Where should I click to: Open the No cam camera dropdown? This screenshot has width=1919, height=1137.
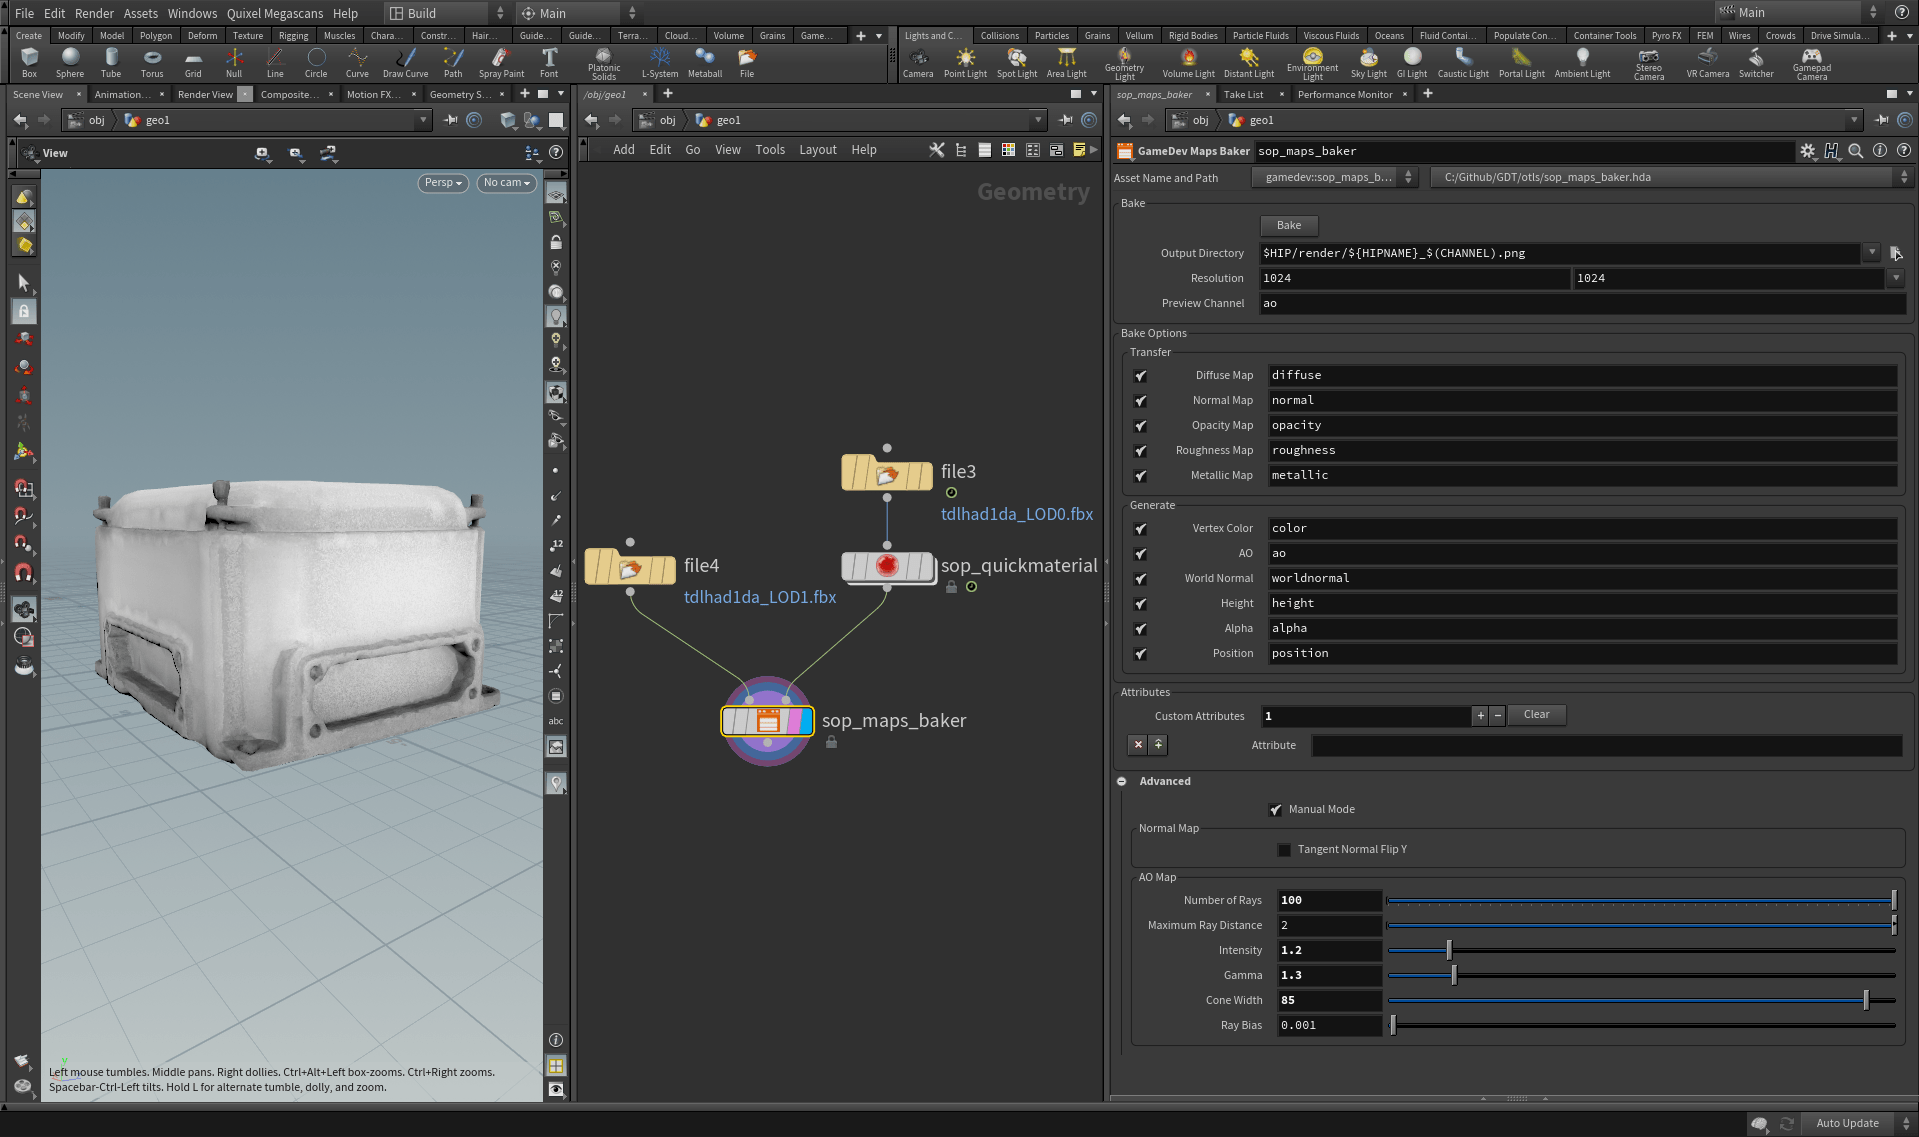[506, 183]
